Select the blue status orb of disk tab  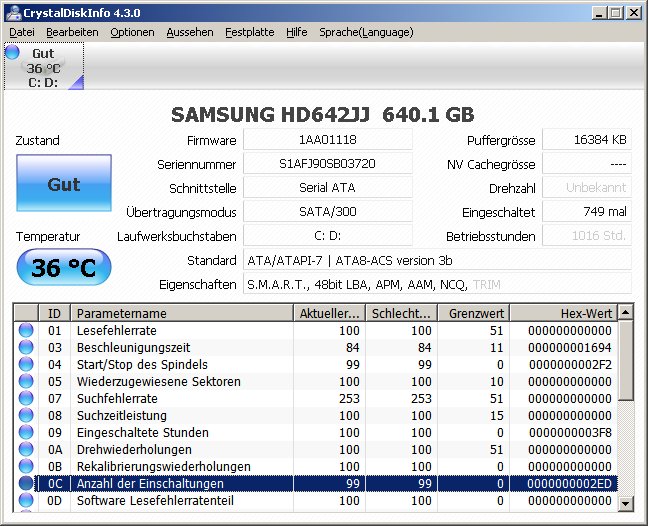[x=12, y=53]
